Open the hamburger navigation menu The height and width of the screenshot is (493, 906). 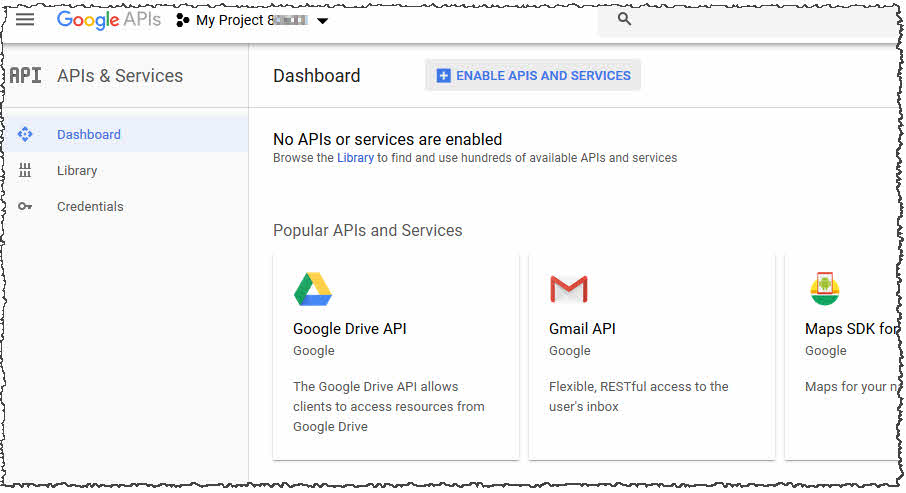[x=25, y=20]
